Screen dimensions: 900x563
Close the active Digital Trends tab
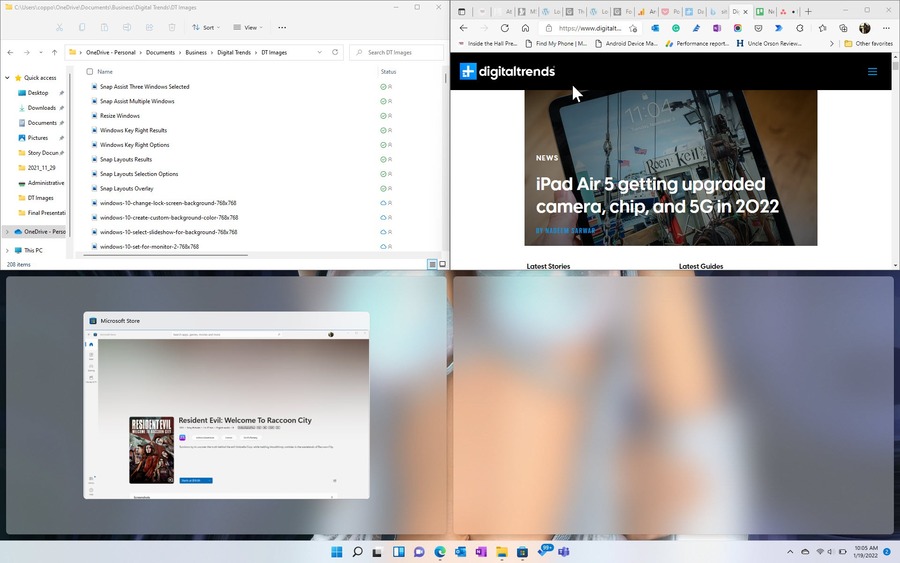[746, 11]
